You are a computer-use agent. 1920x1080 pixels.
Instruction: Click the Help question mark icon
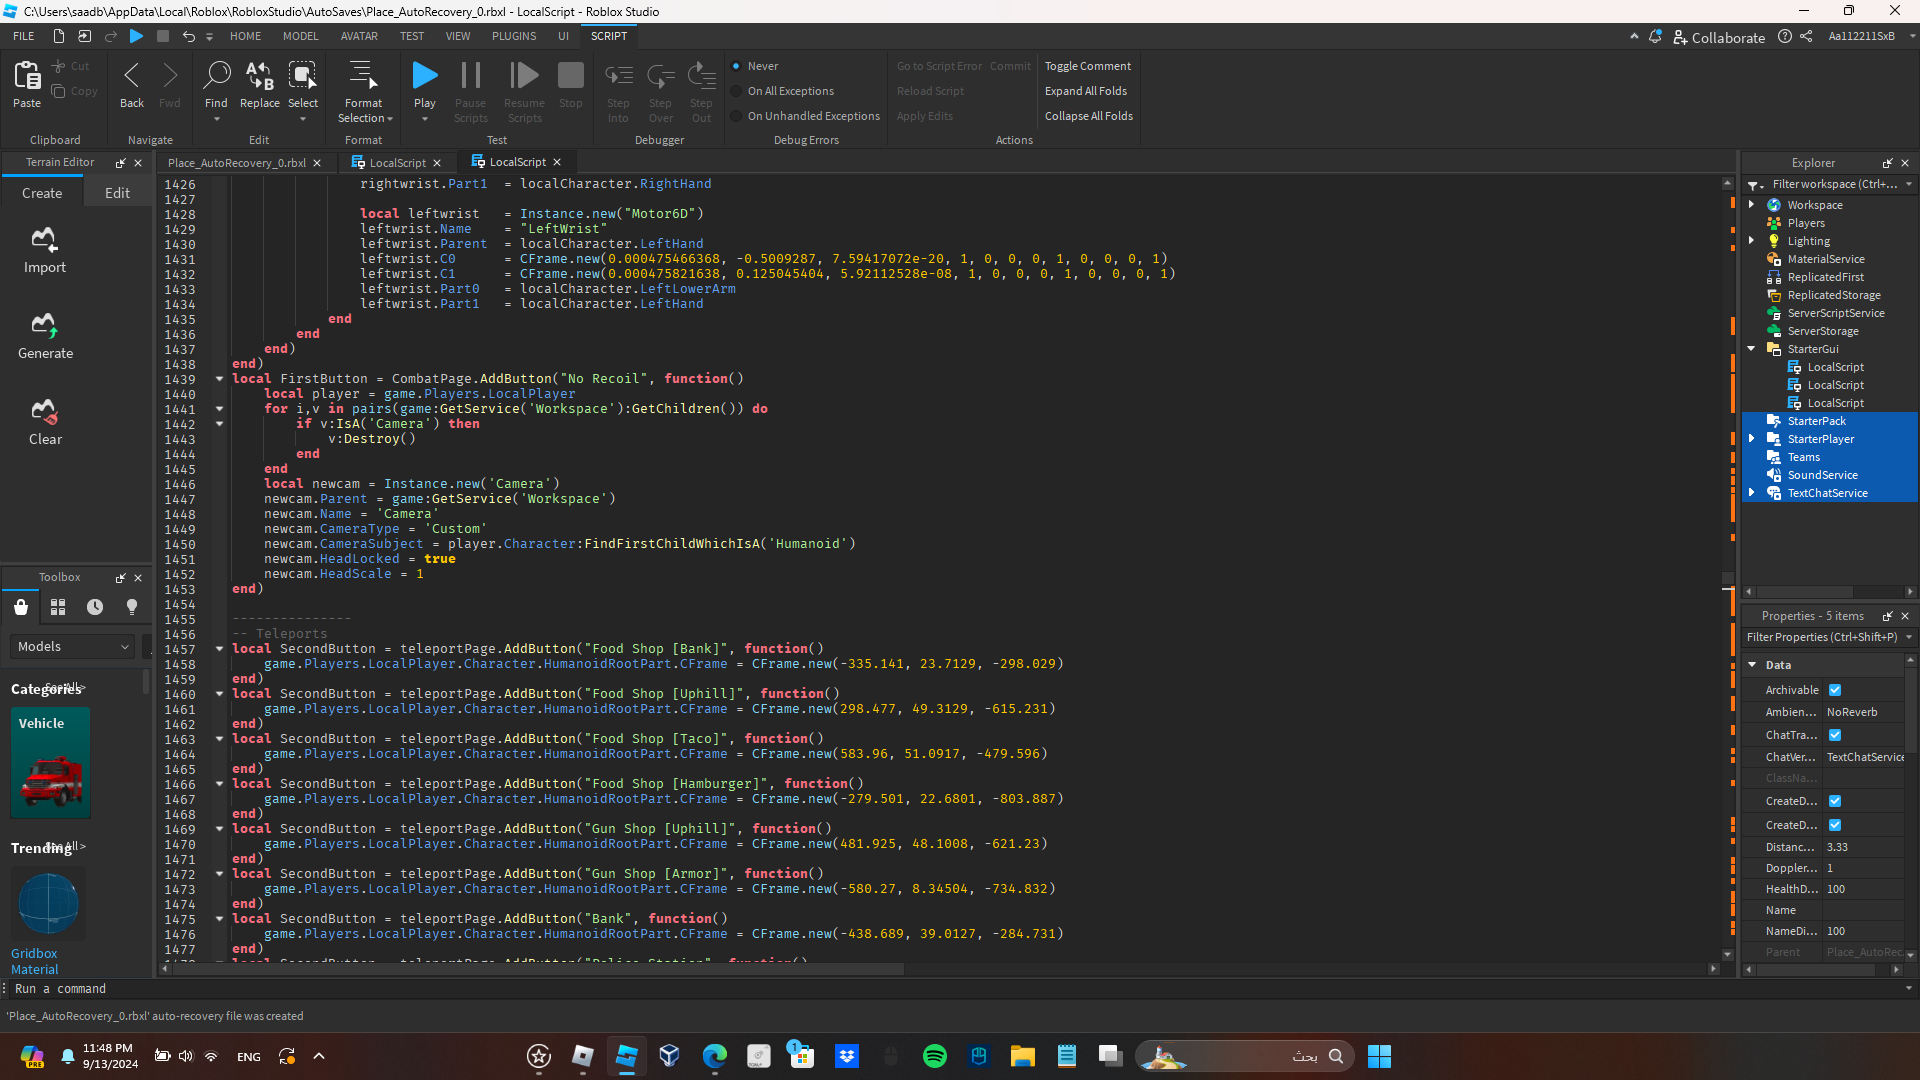(x=1785, y=37)
